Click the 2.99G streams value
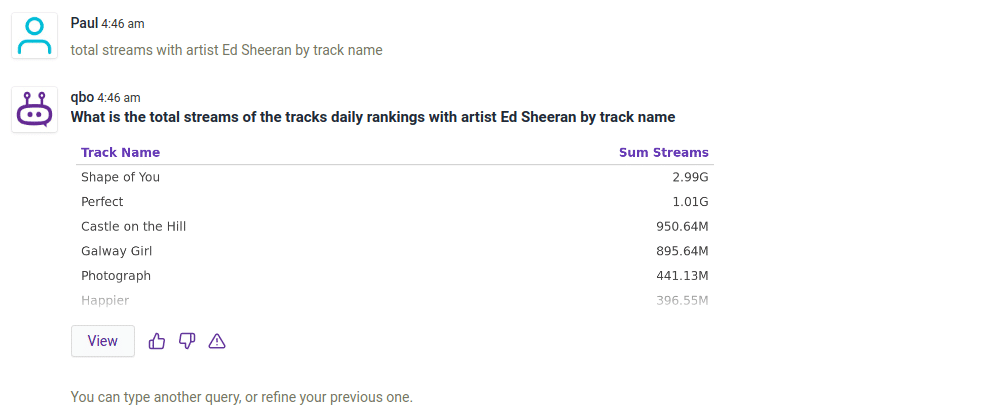This screenshot has height=412, width=1008. 690,177
